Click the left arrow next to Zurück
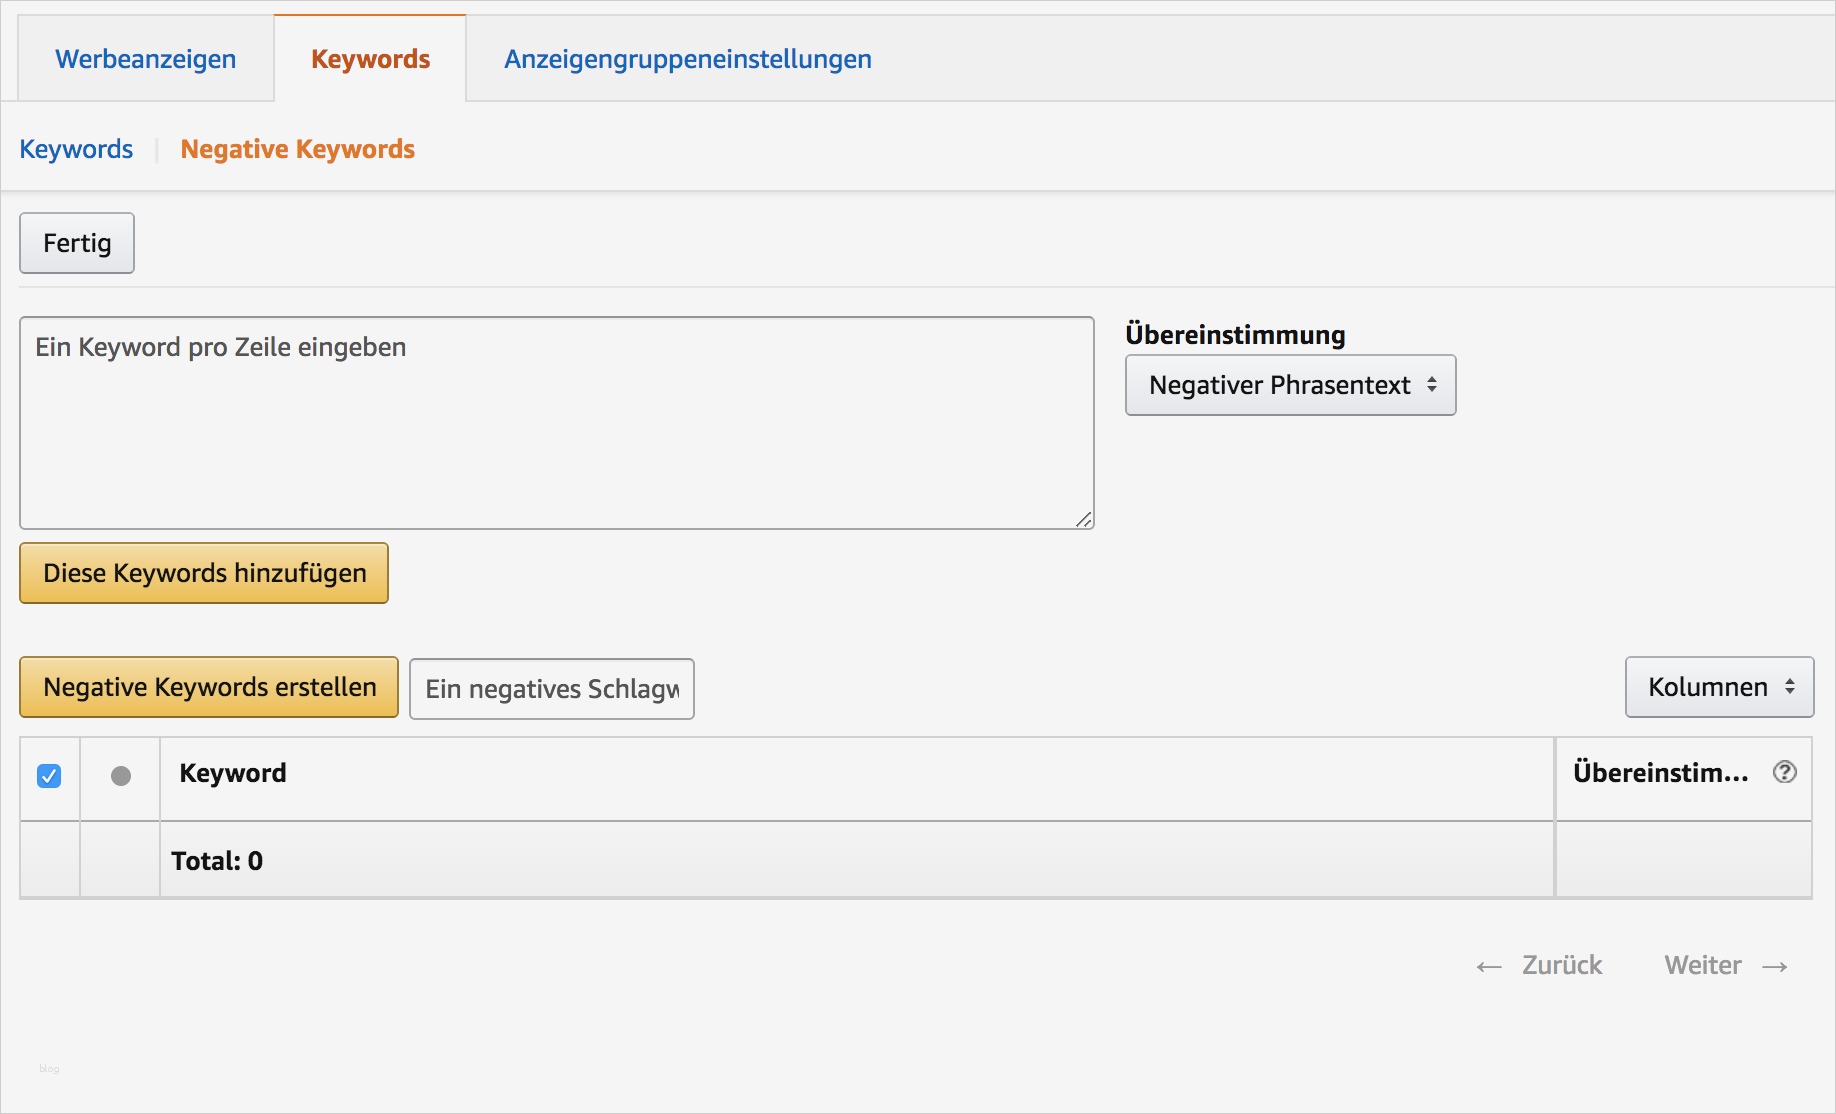 pyautogui.click(x=1488, y=966)
